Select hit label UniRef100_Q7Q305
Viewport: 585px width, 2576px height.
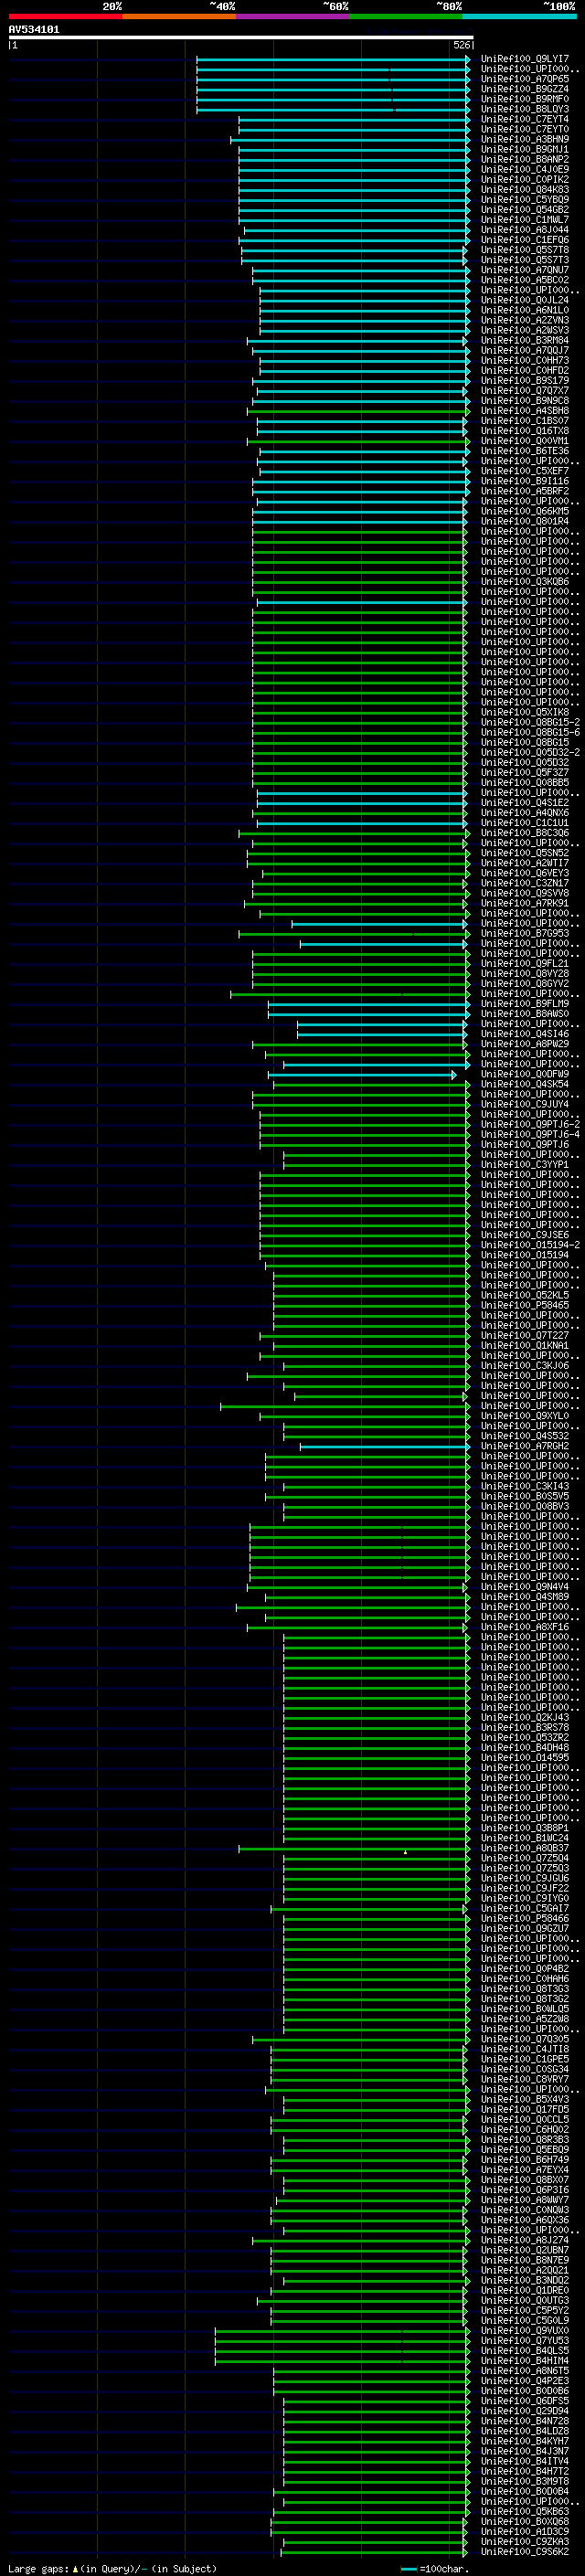click(525, 2040)
